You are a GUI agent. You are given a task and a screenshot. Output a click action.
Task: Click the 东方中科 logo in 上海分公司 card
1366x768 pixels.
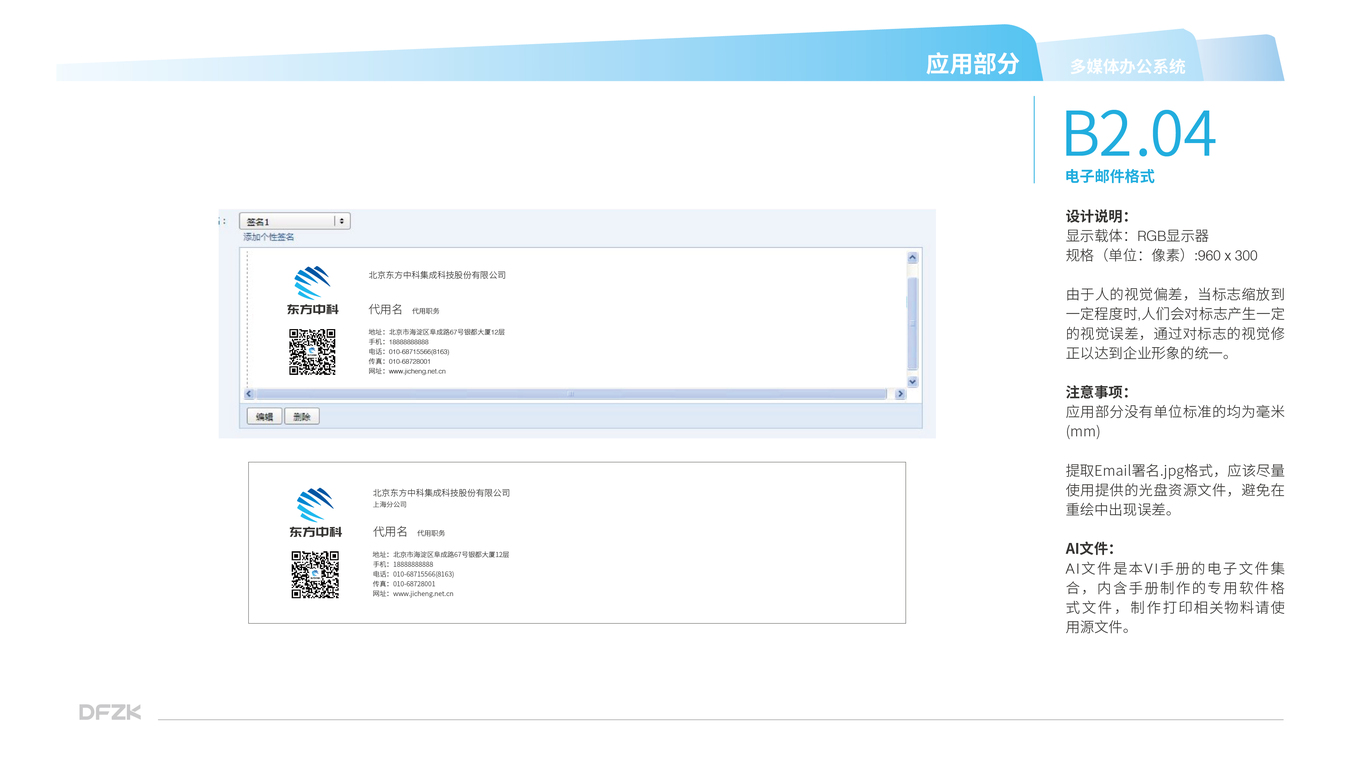click(316, 513)
